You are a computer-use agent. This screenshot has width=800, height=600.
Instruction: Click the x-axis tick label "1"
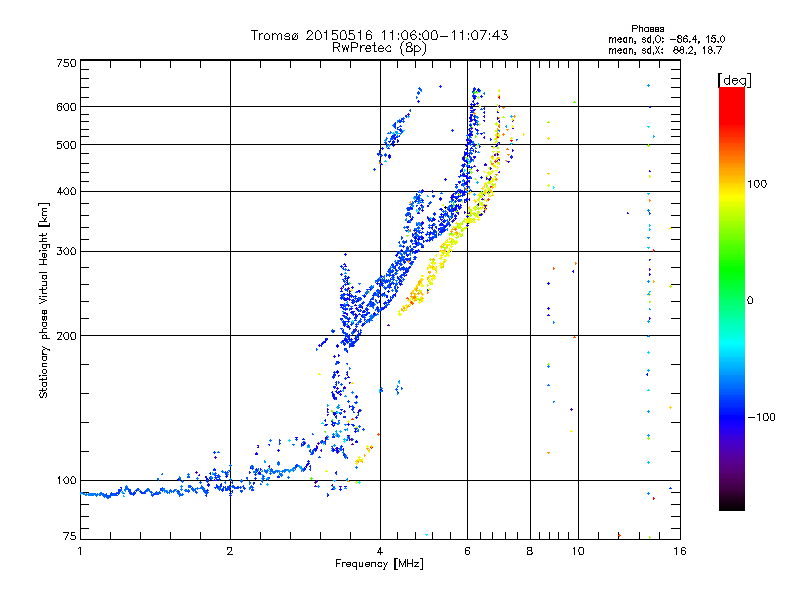tap(80, 551)
